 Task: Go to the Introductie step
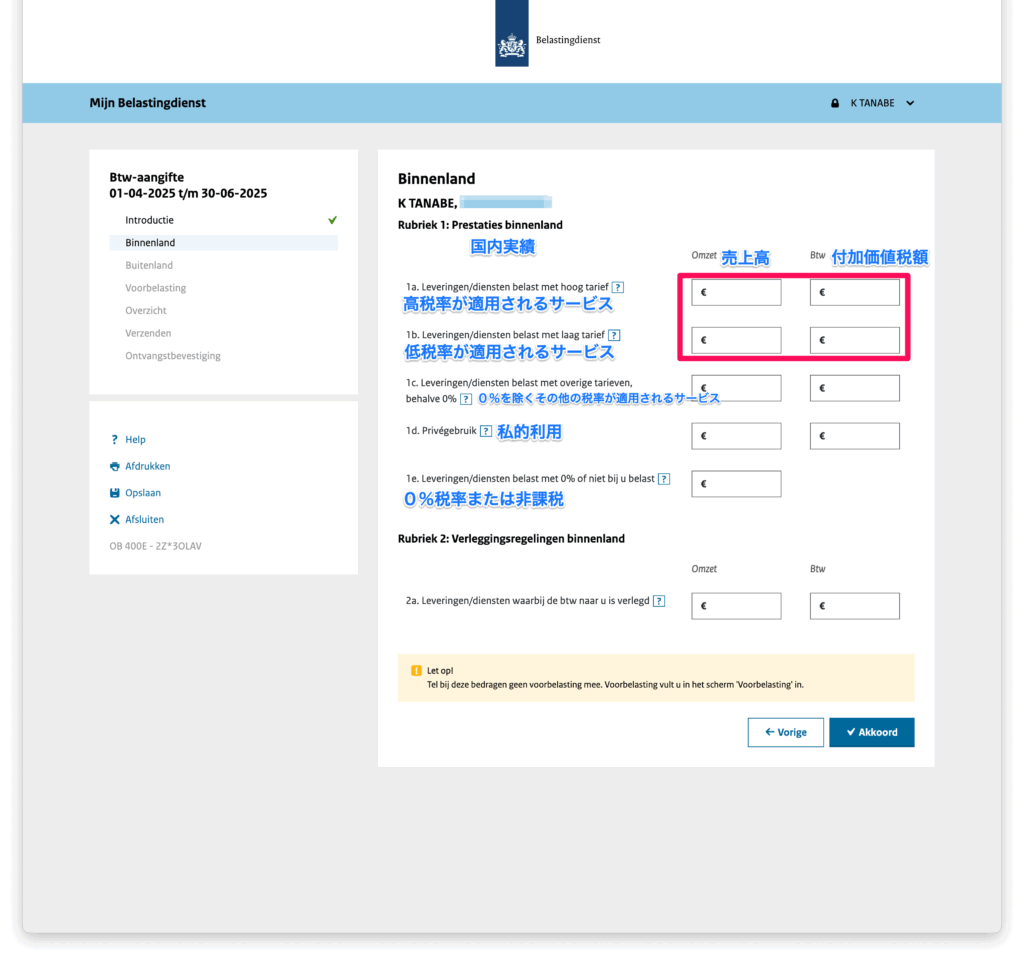pos(149,220)
